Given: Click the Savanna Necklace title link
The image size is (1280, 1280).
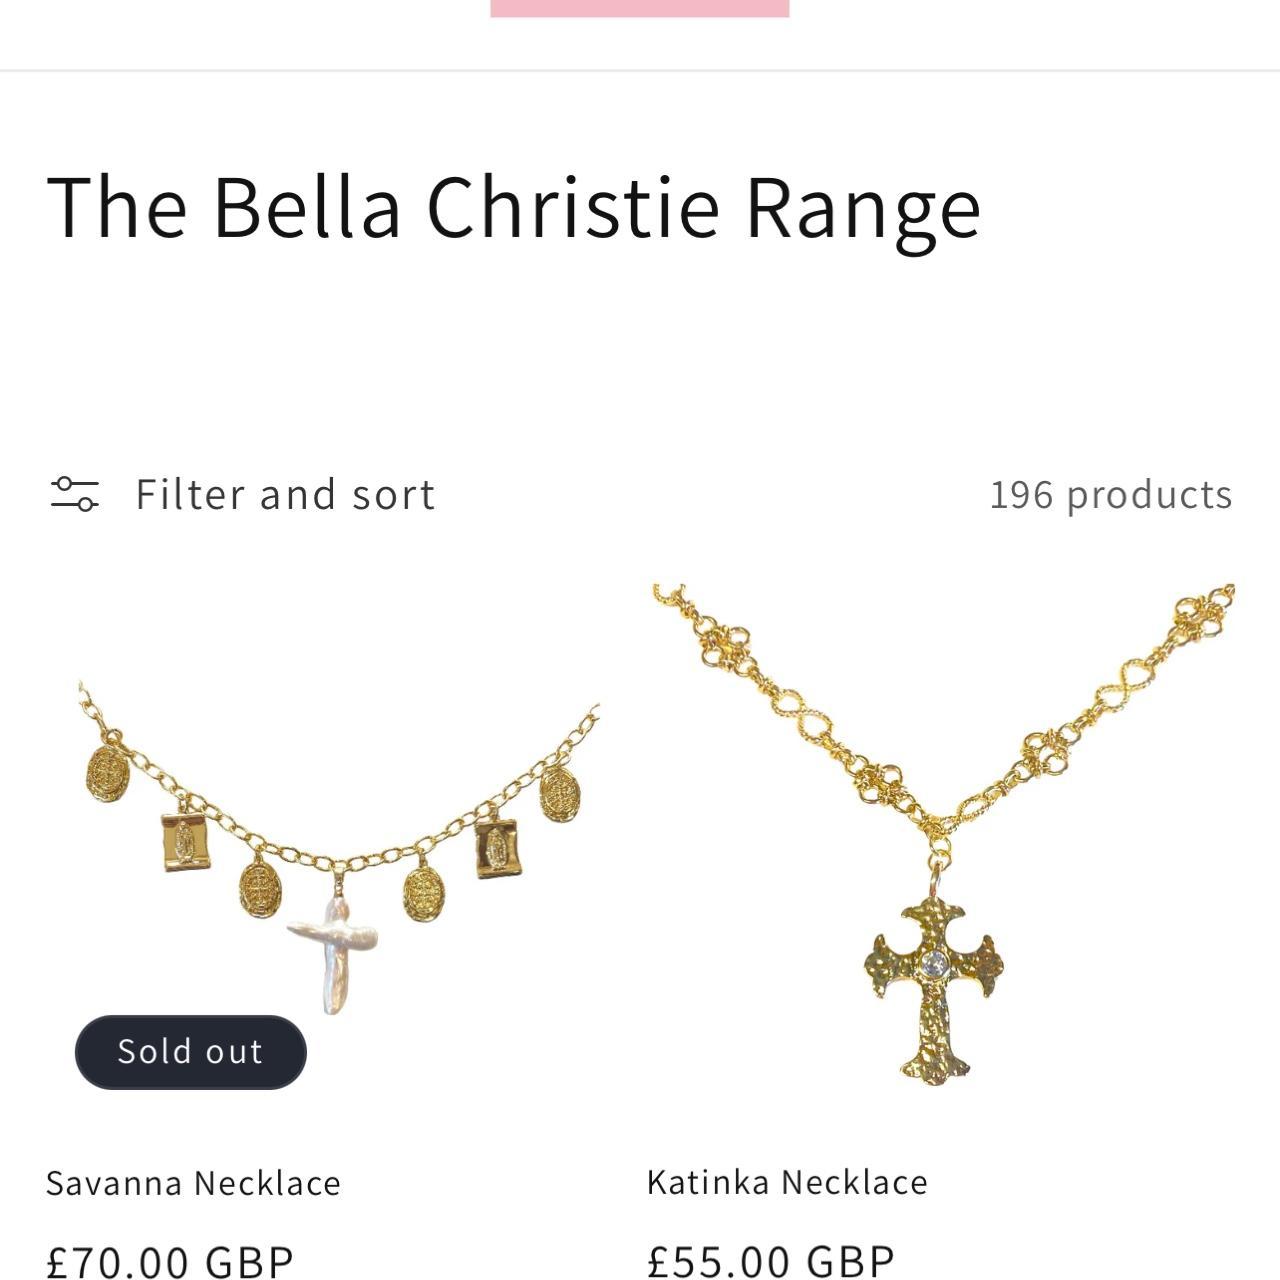Looking at the screenshot, I should coord(193,1183).
